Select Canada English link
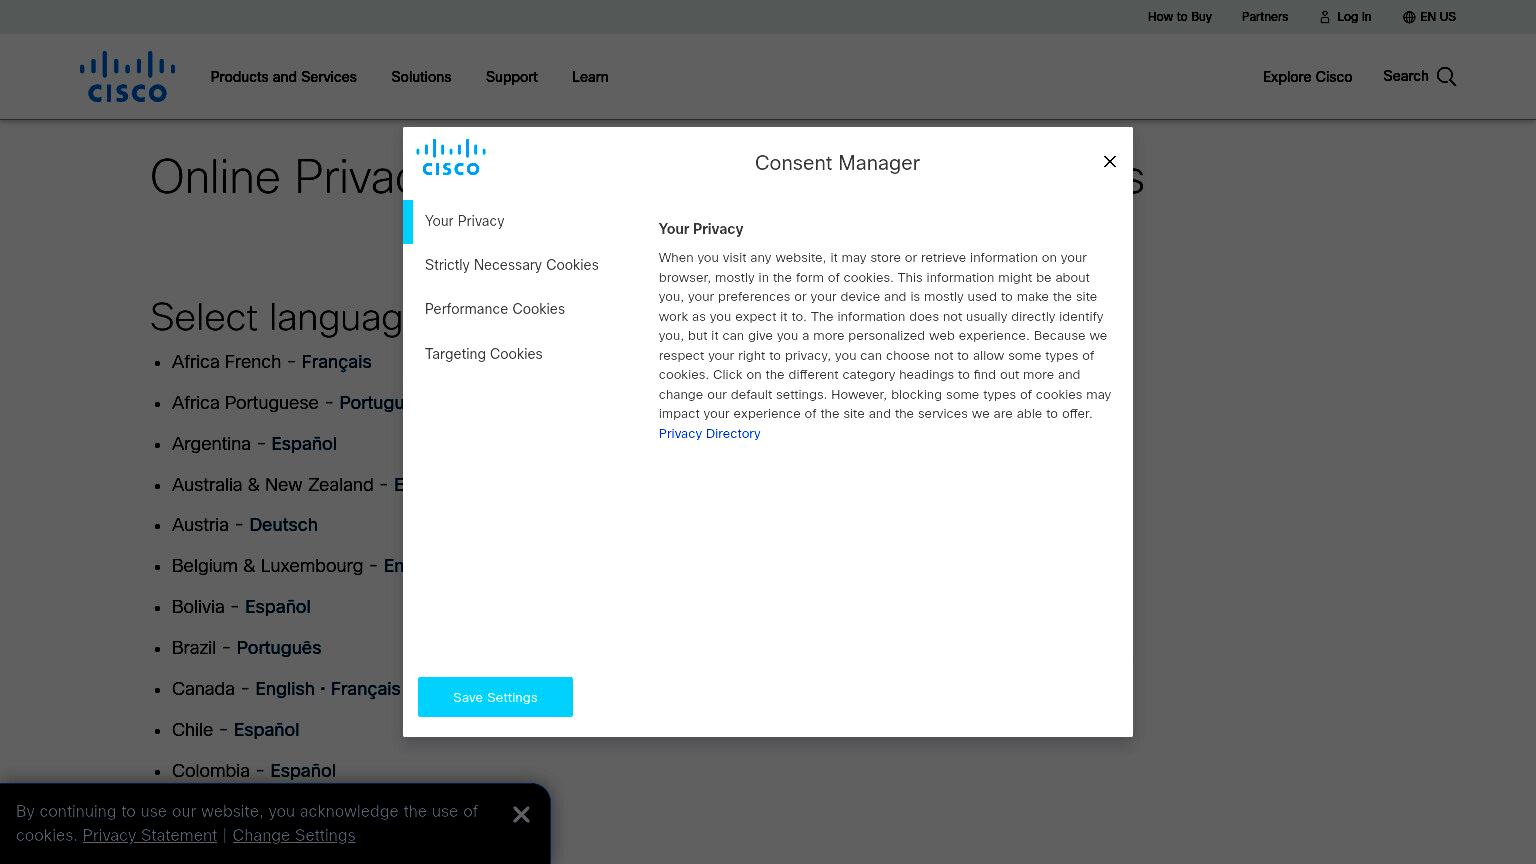This screenshot has width=1536, height=864. 285,689
